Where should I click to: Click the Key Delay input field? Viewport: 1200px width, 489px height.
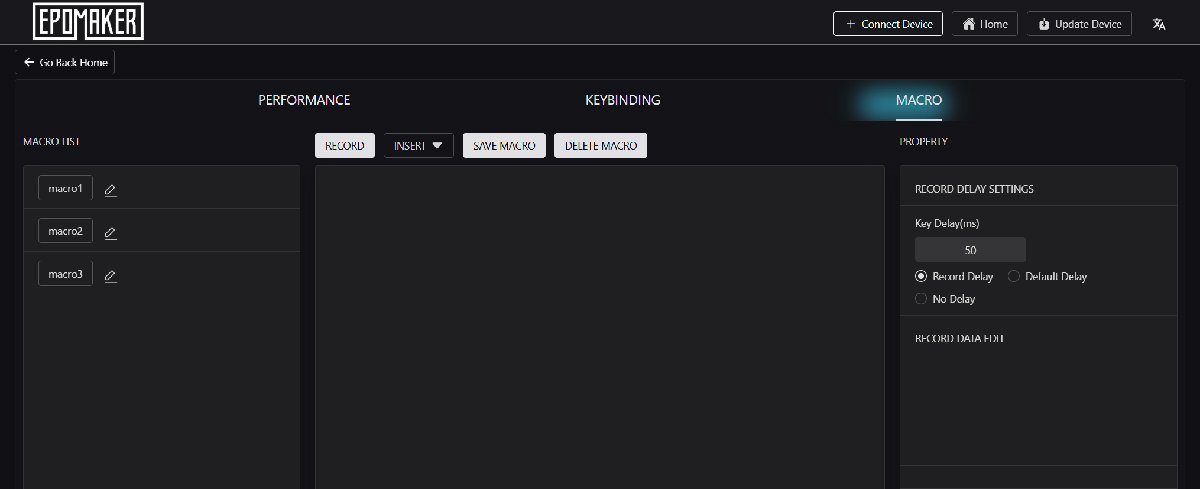click(970, 250)
